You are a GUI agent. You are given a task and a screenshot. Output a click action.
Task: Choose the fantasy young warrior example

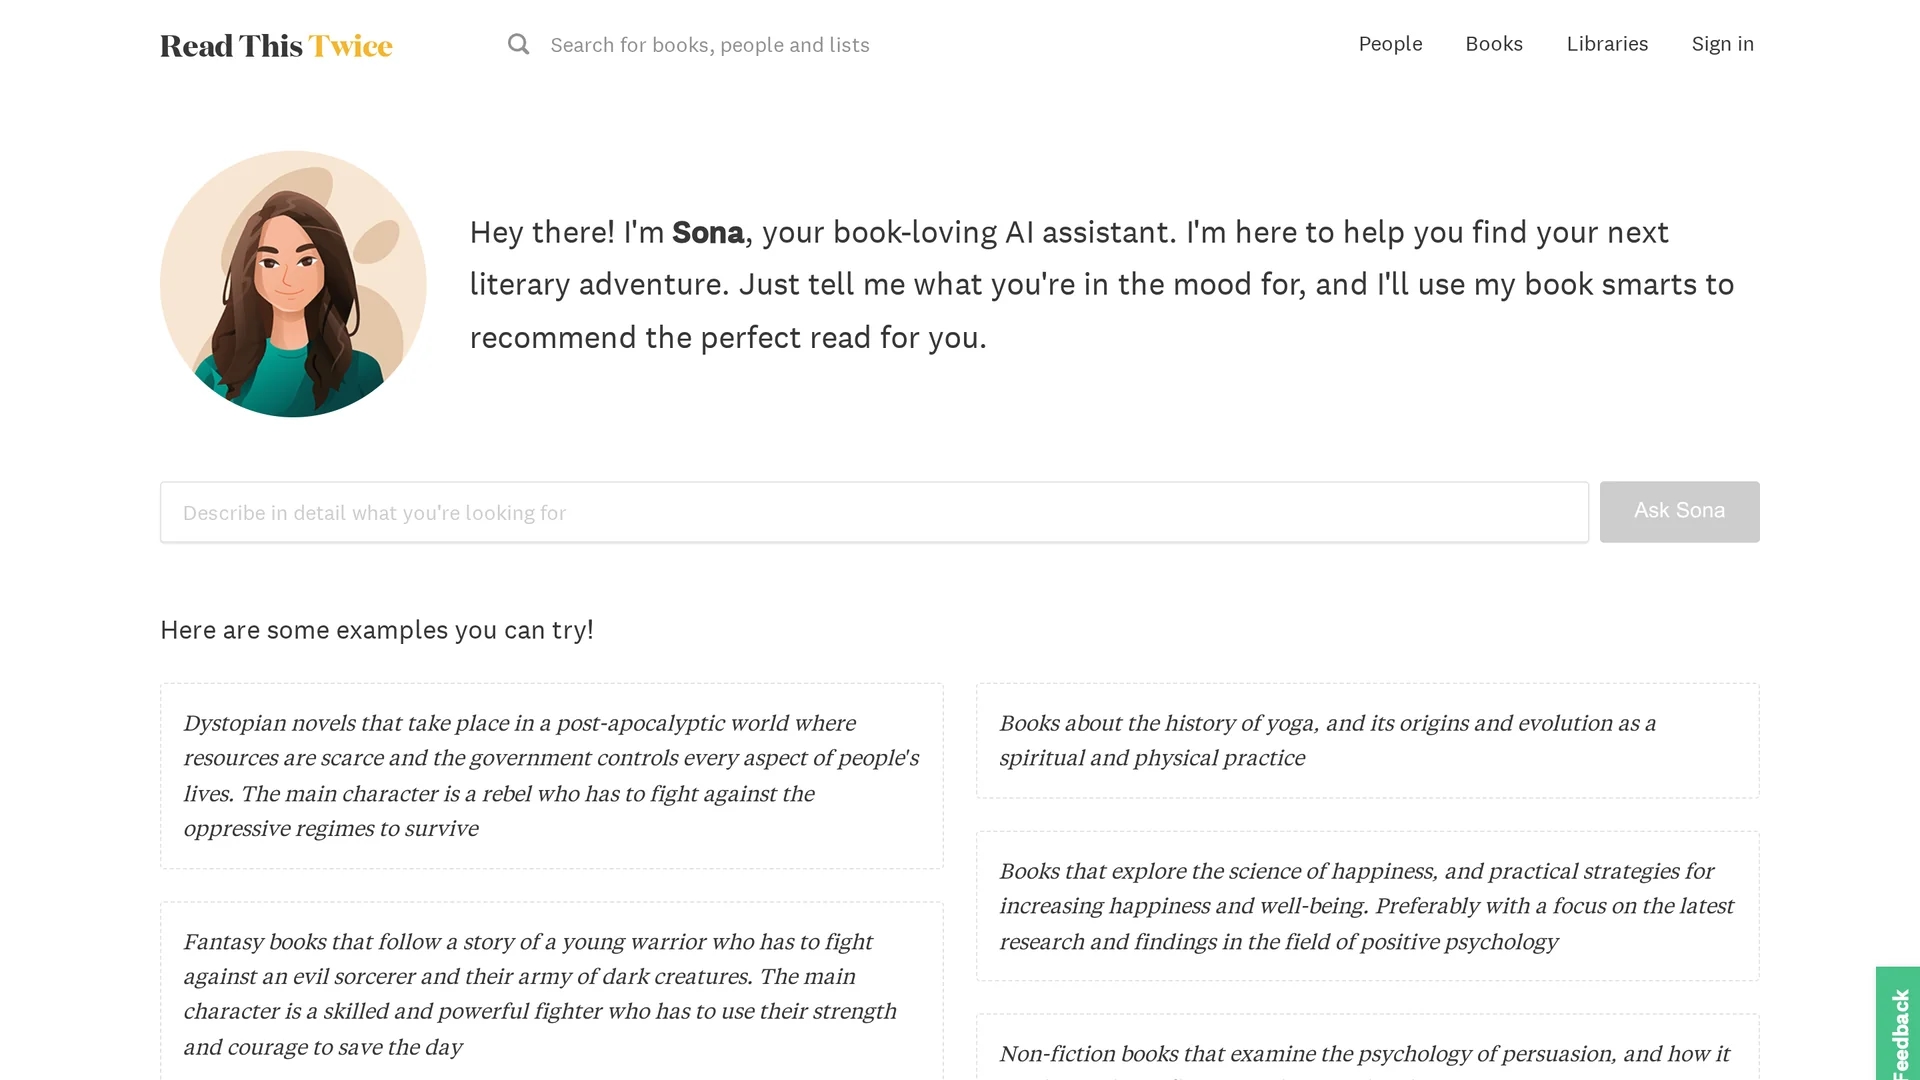tap(552, 992)
